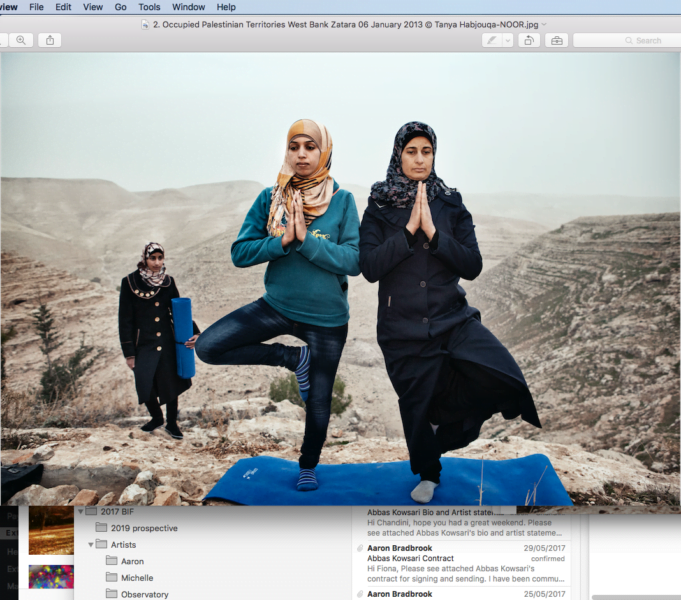Open the Edit menu
This screenshot has height=600, width=681.
[63, 7]
